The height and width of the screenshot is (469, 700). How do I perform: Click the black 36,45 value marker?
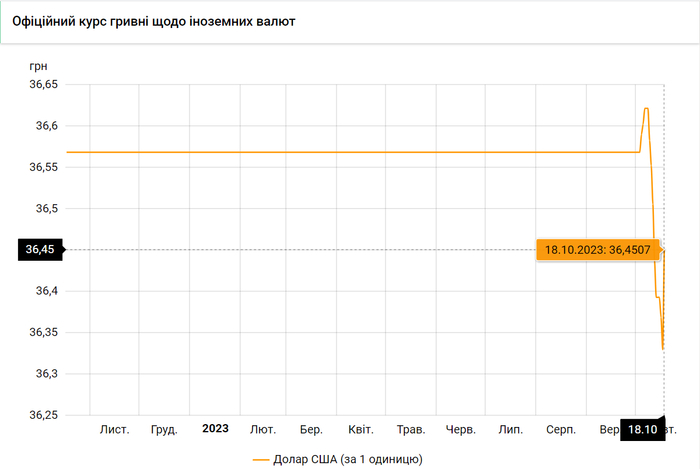pos(38,249)
